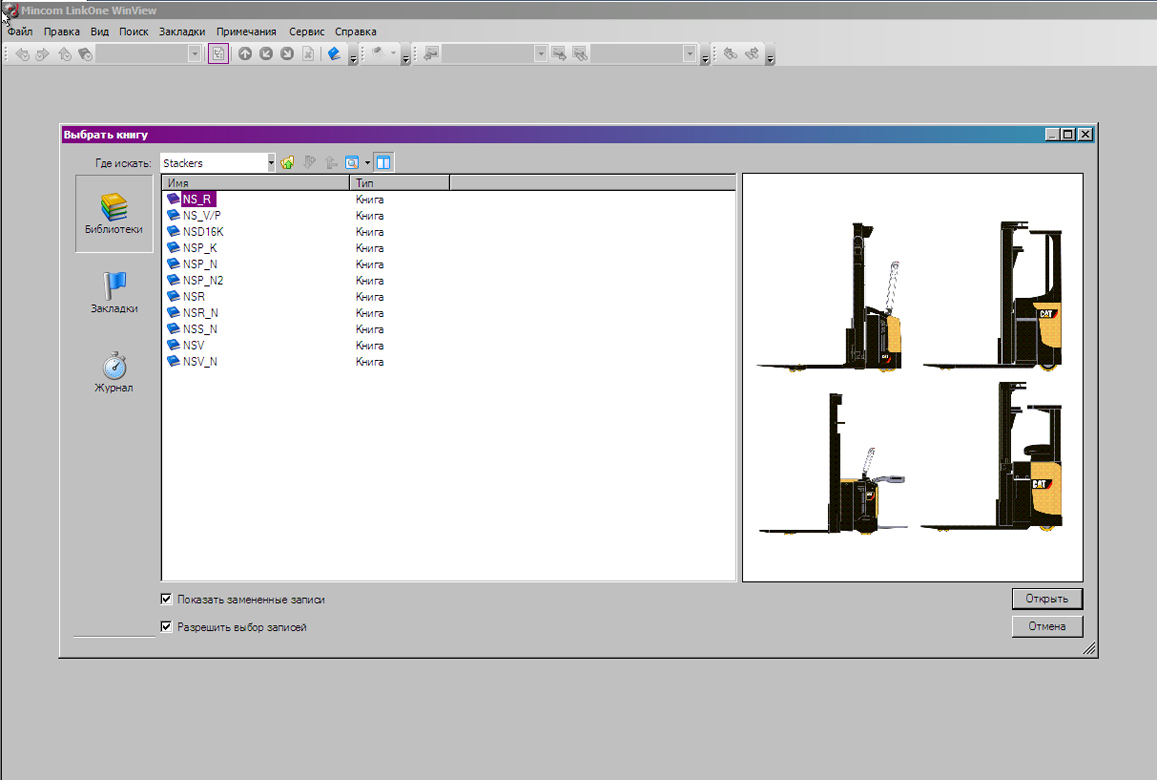Open the view options dropdown arrow
1157x780 pixels.
click(x=368, y=163)
